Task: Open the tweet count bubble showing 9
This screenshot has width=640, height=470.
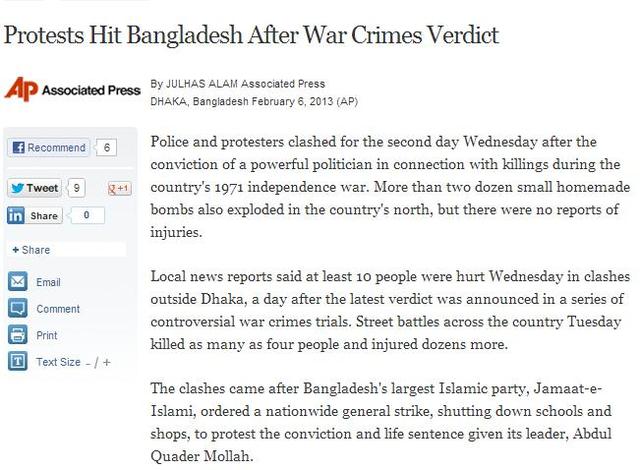Action: coord(76,188)
